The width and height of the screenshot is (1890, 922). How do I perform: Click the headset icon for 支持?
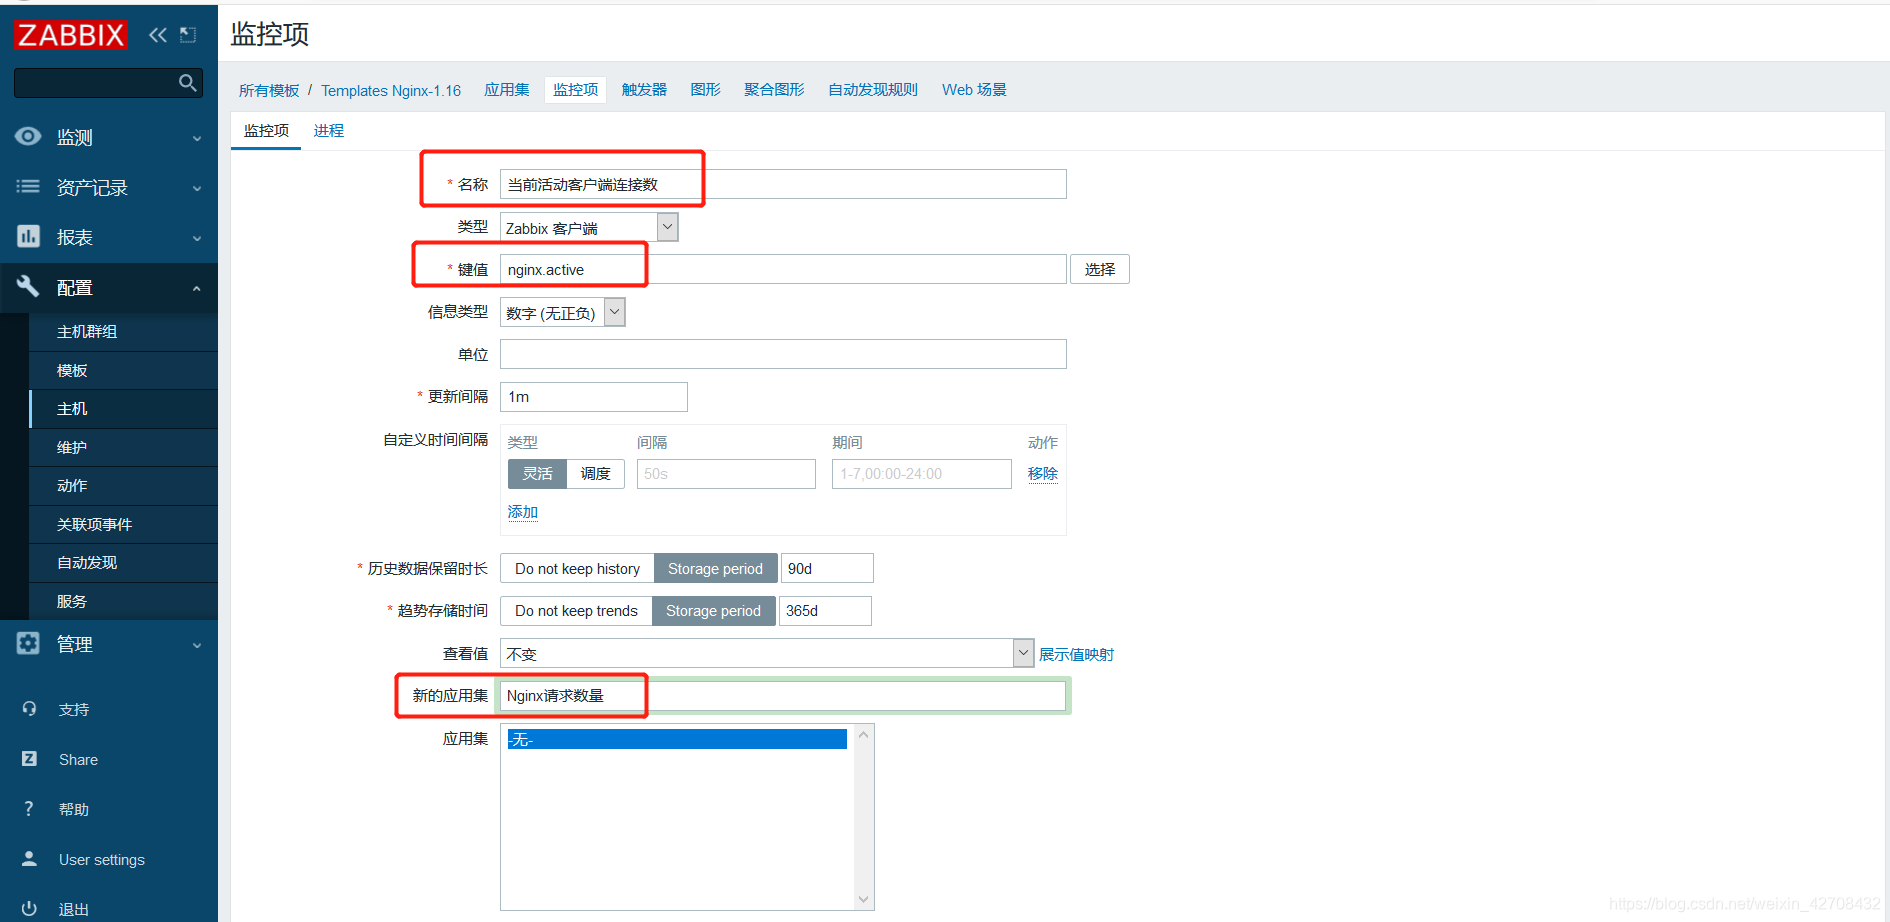click(29, 708)
